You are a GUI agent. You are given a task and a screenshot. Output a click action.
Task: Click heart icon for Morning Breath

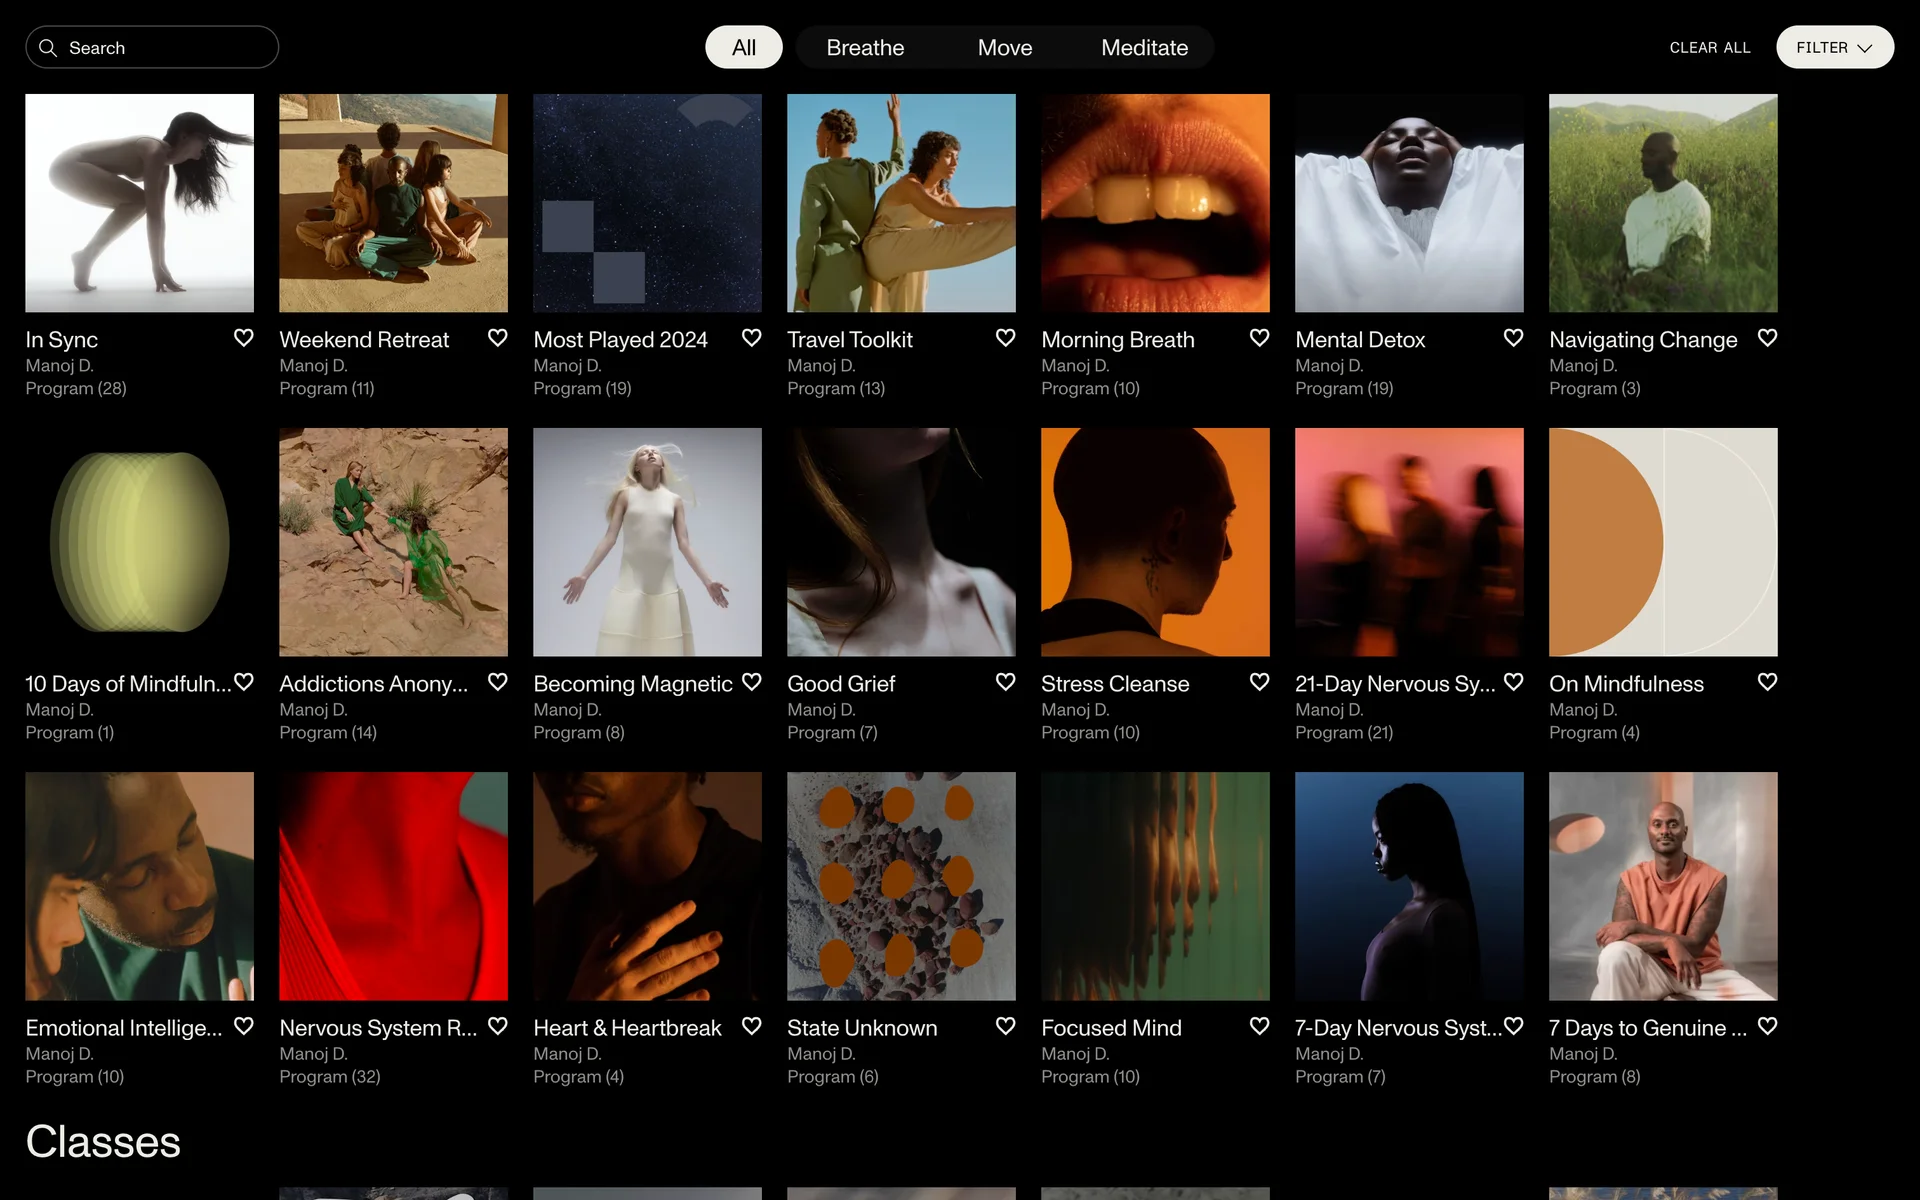pos(1259,338)
